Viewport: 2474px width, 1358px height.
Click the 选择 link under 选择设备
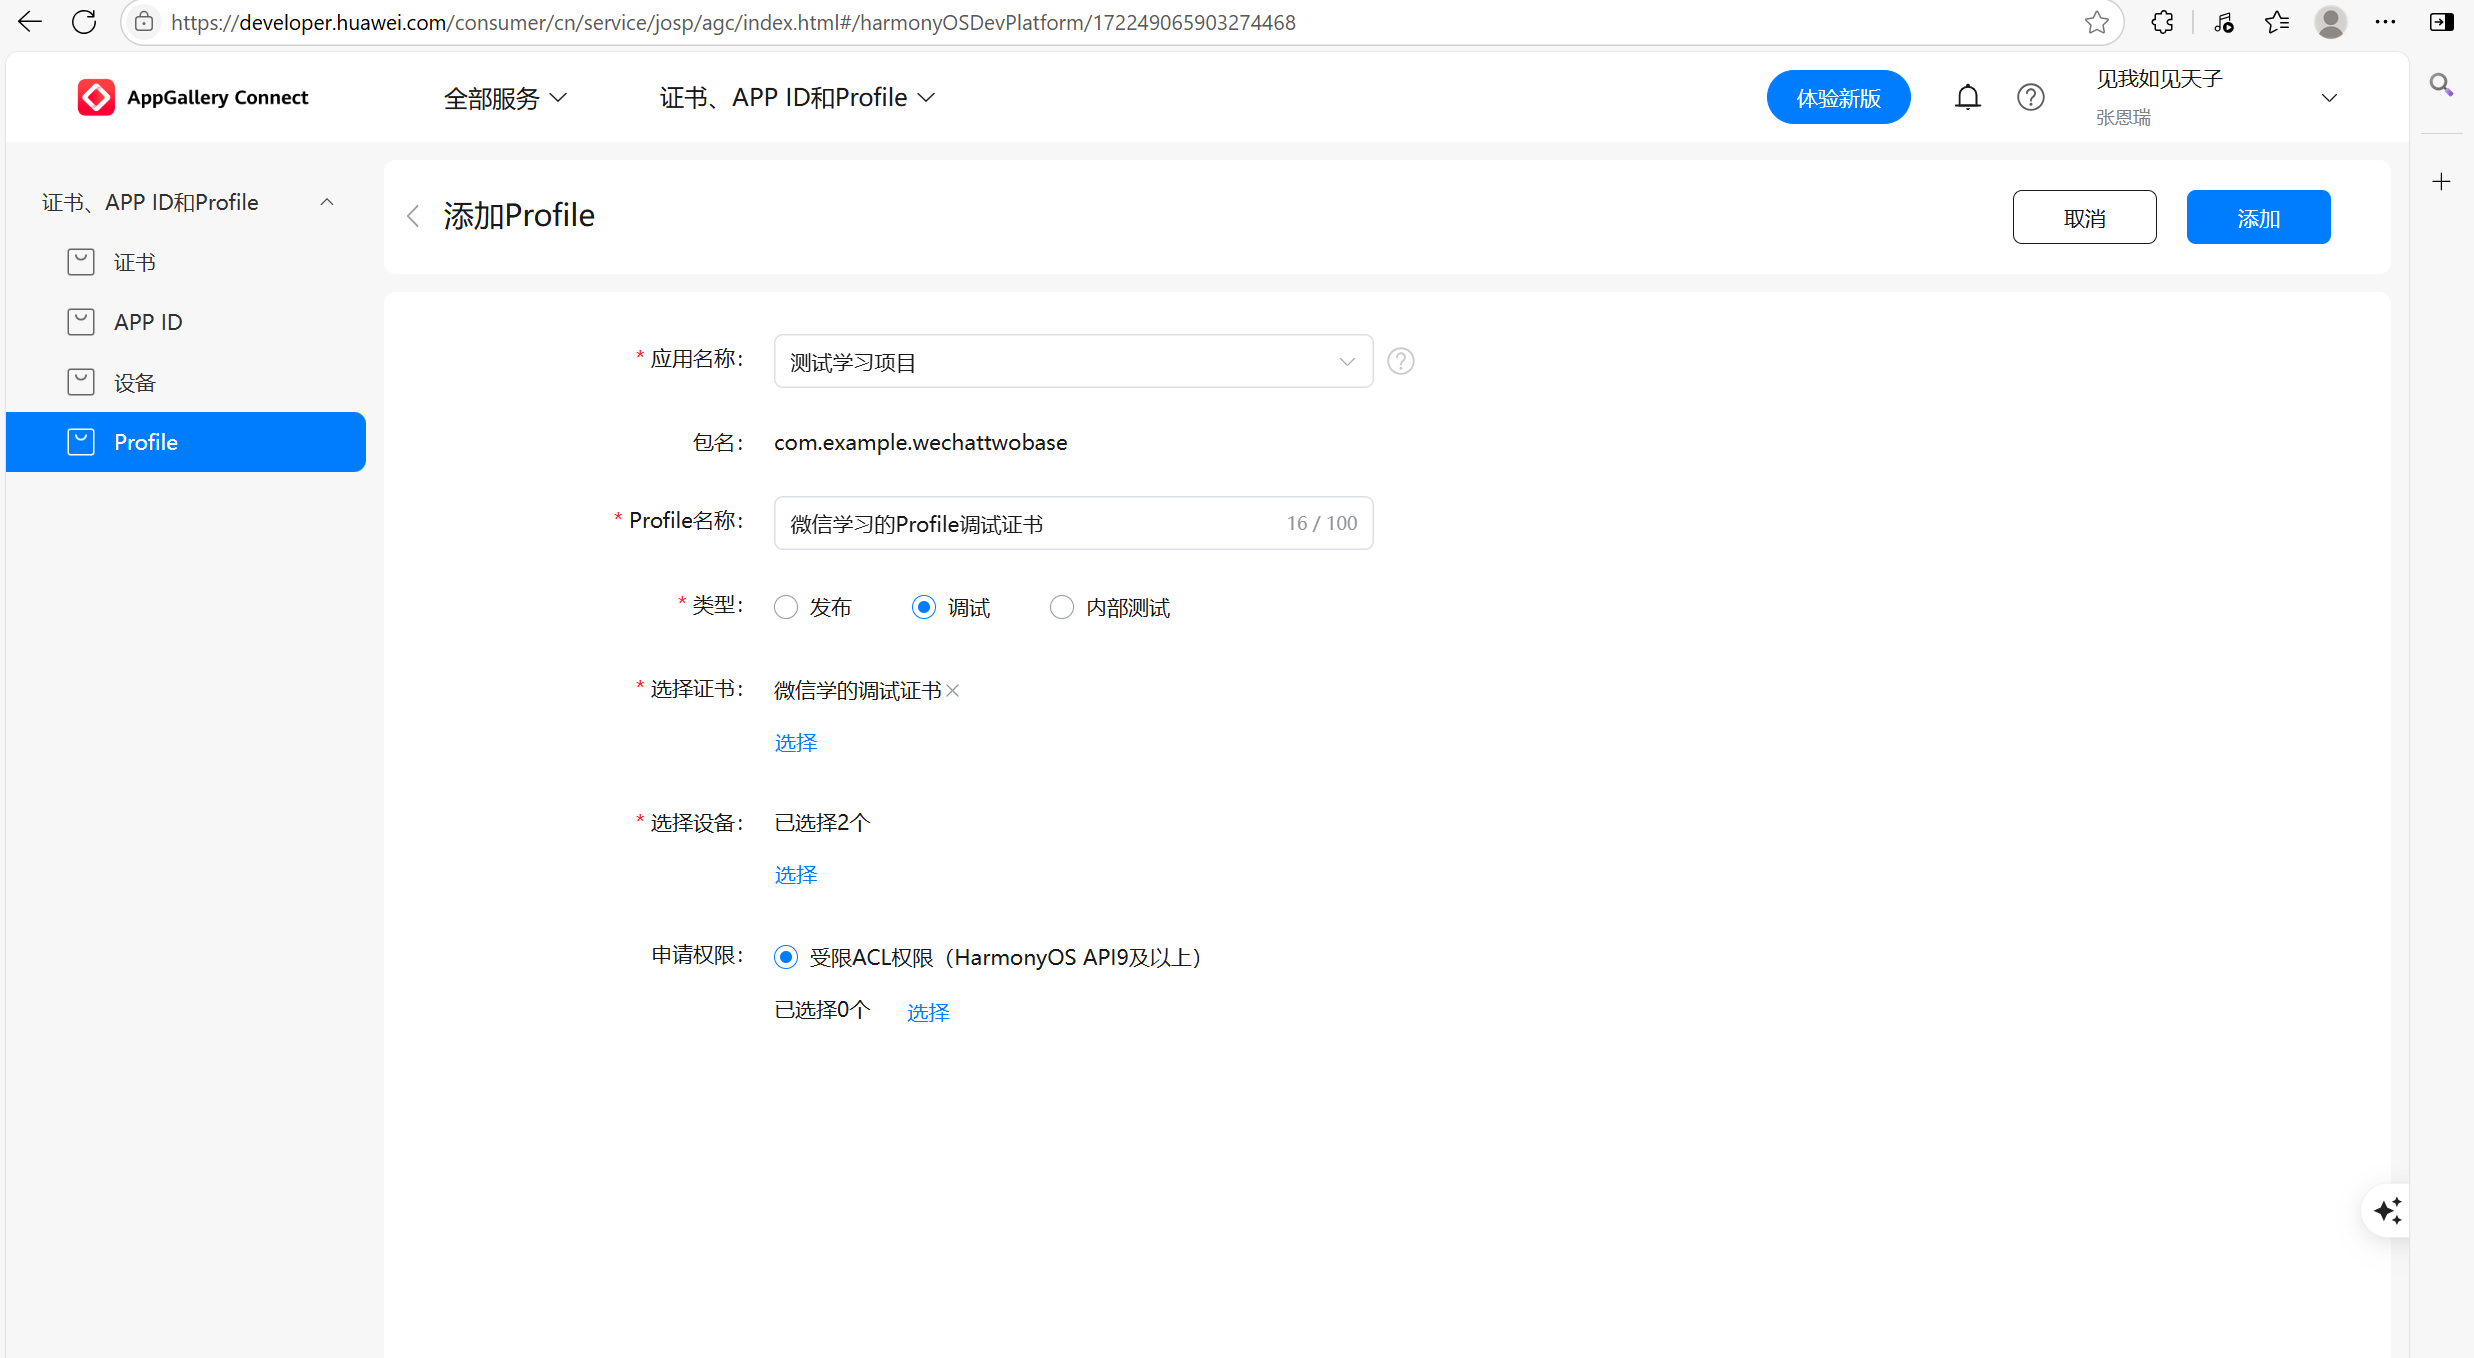point(796,875)
